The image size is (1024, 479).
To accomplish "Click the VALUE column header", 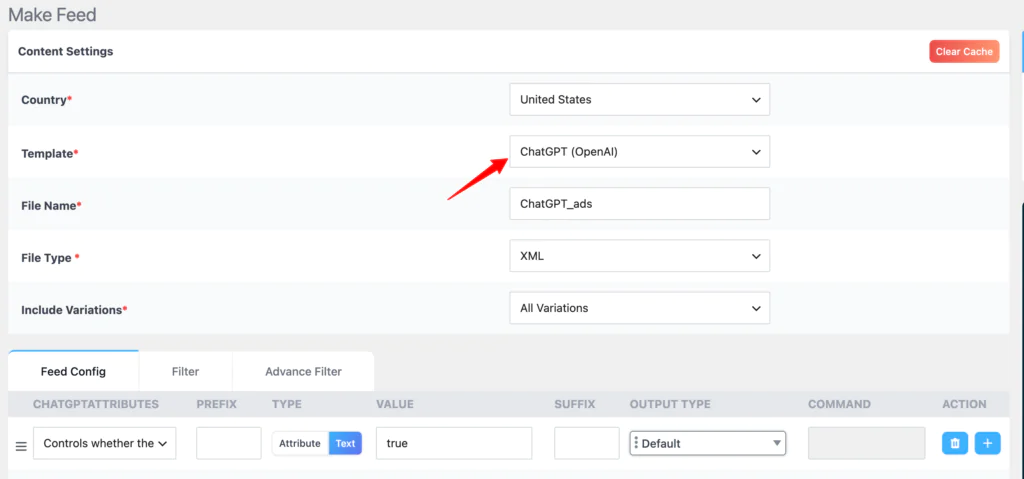I will [x=395, y=405].
